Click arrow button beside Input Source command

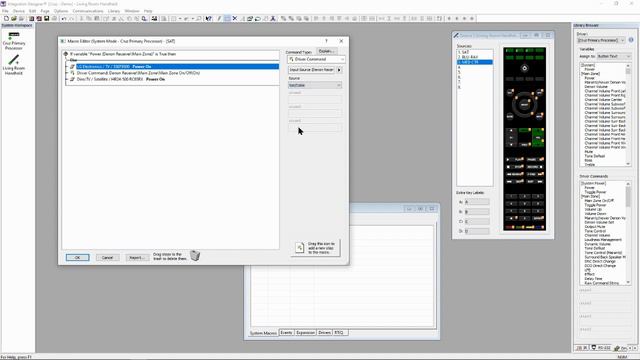point(339,70)
